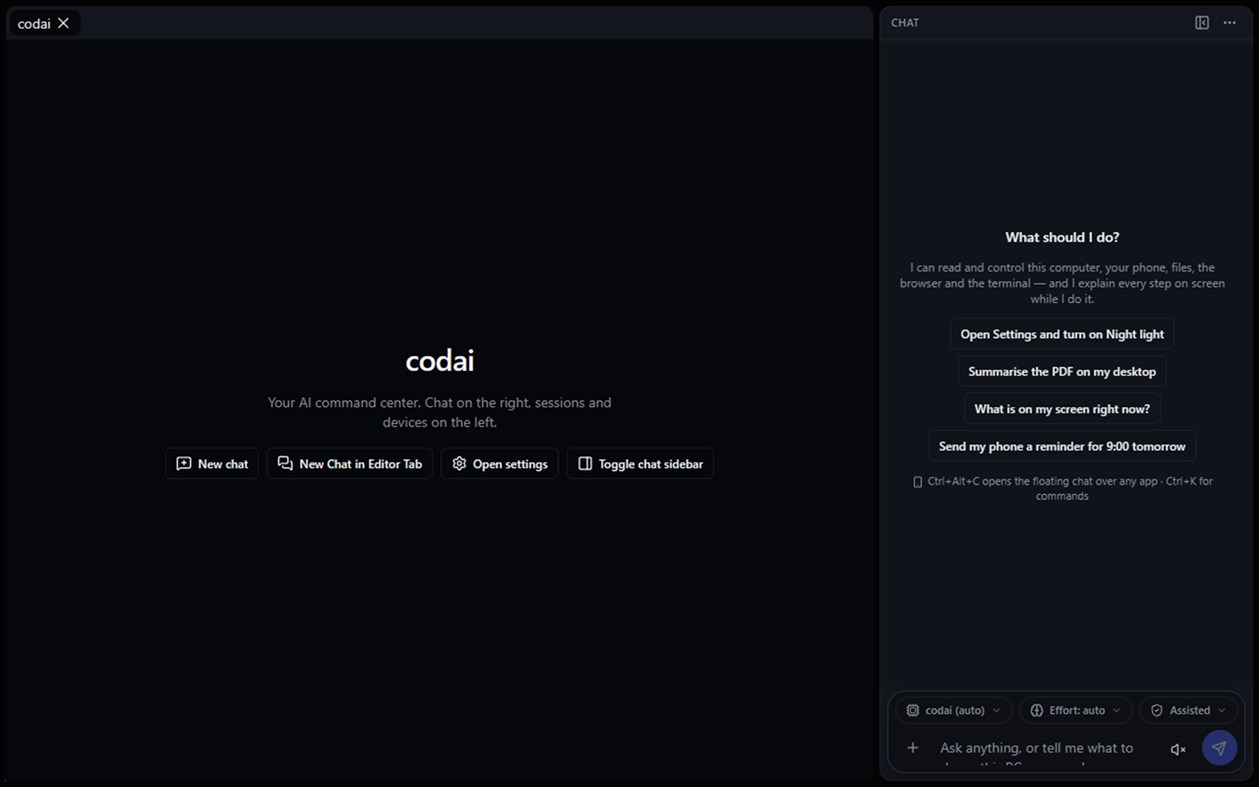The image size is (1259, 787).
Task: Click the plus attach icon
Action: [912, 748]
